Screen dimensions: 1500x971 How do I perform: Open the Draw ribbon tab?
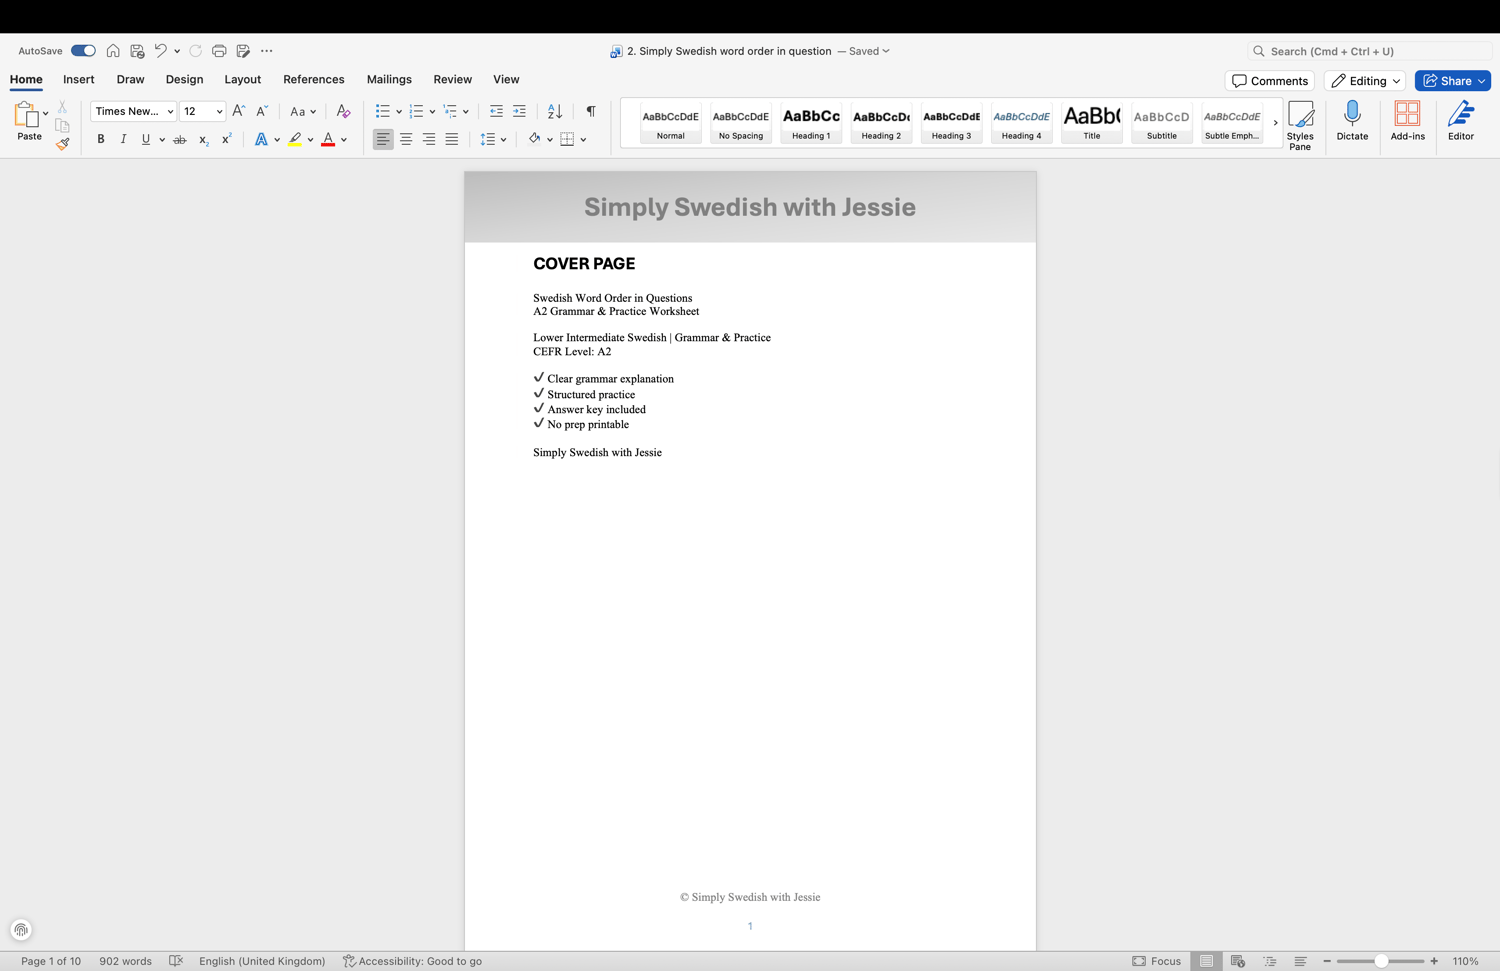[x=130, y=80]
